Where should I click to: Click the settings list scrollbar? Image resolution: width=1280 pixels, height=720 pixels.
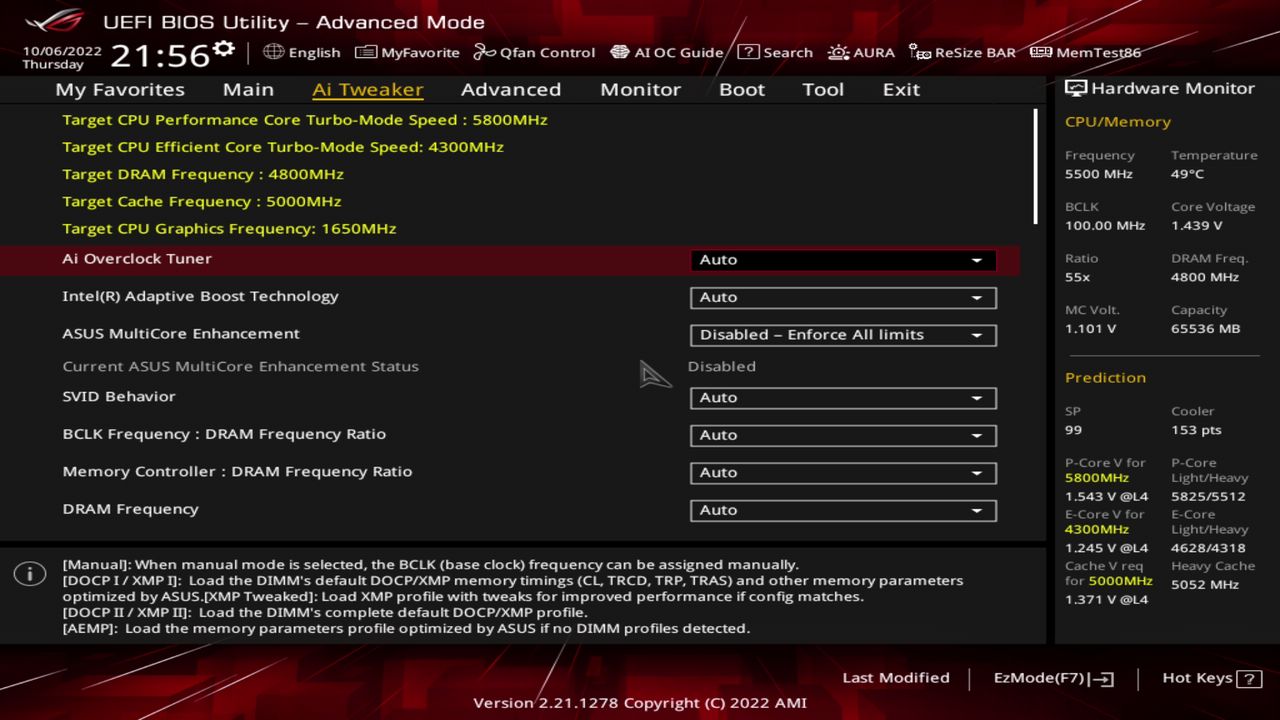pos(1035,166)
